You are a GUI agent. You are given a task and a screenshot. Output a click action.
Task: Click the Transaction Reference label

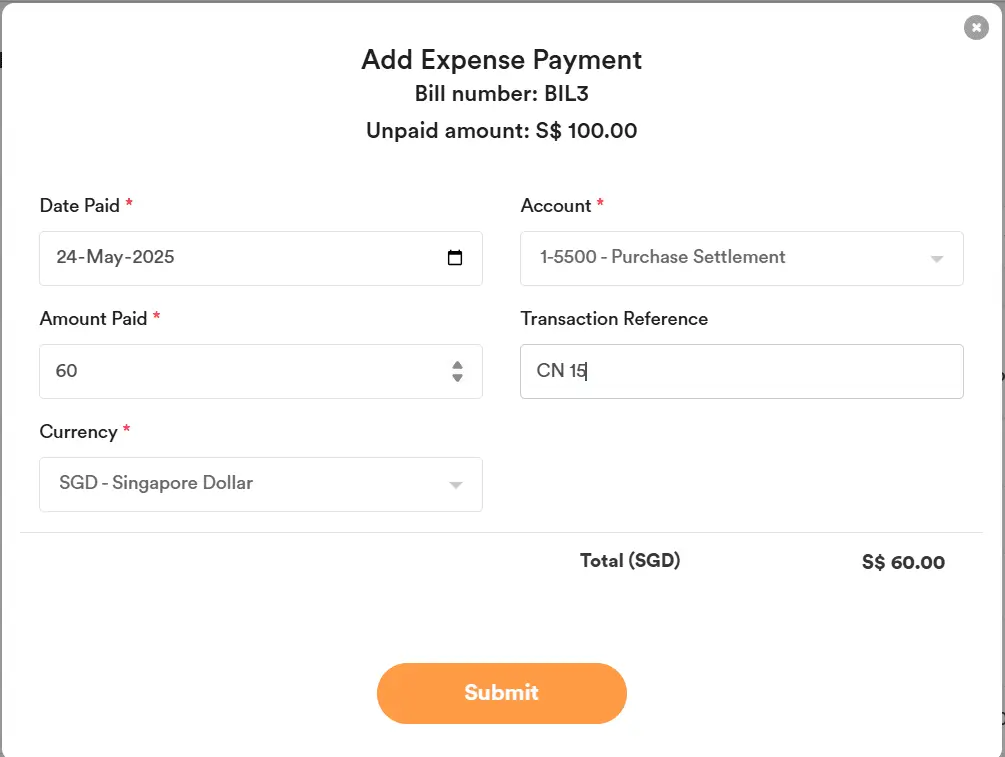614,319
